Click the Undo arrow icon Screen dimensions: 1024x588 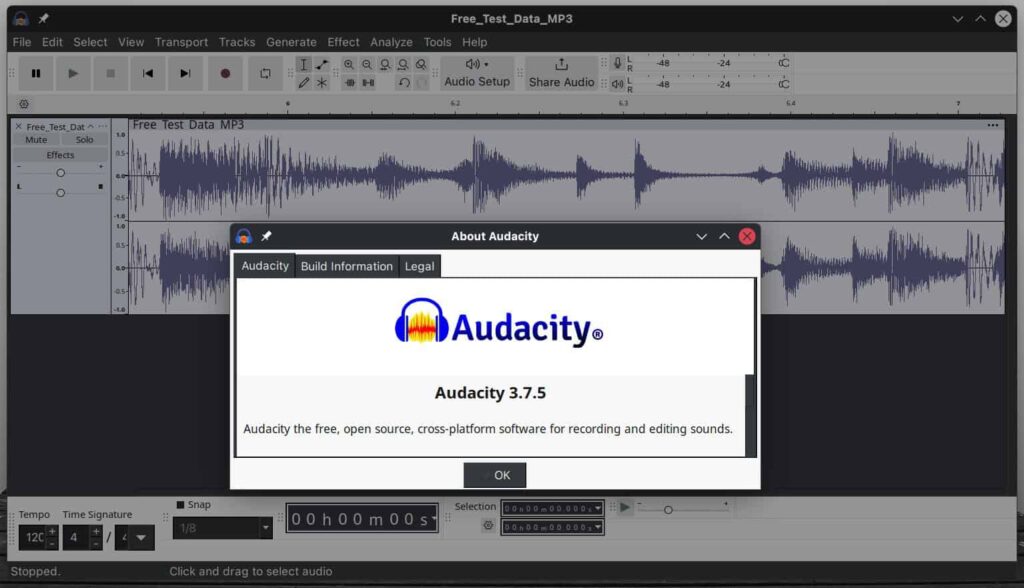[x=406, y=83]
